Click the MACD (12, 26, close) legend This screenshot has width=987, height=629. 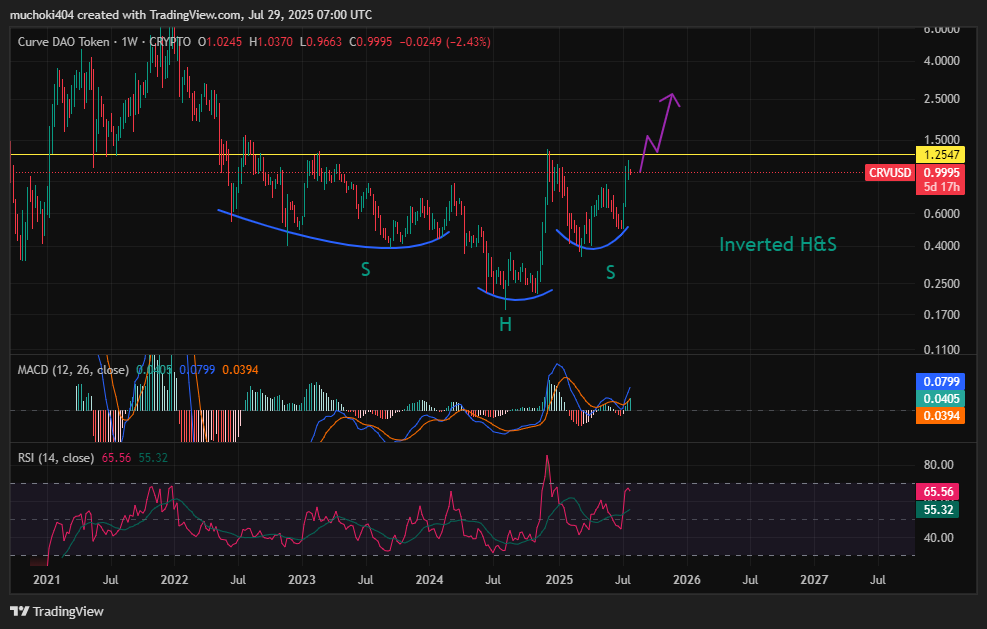point(73,370)
